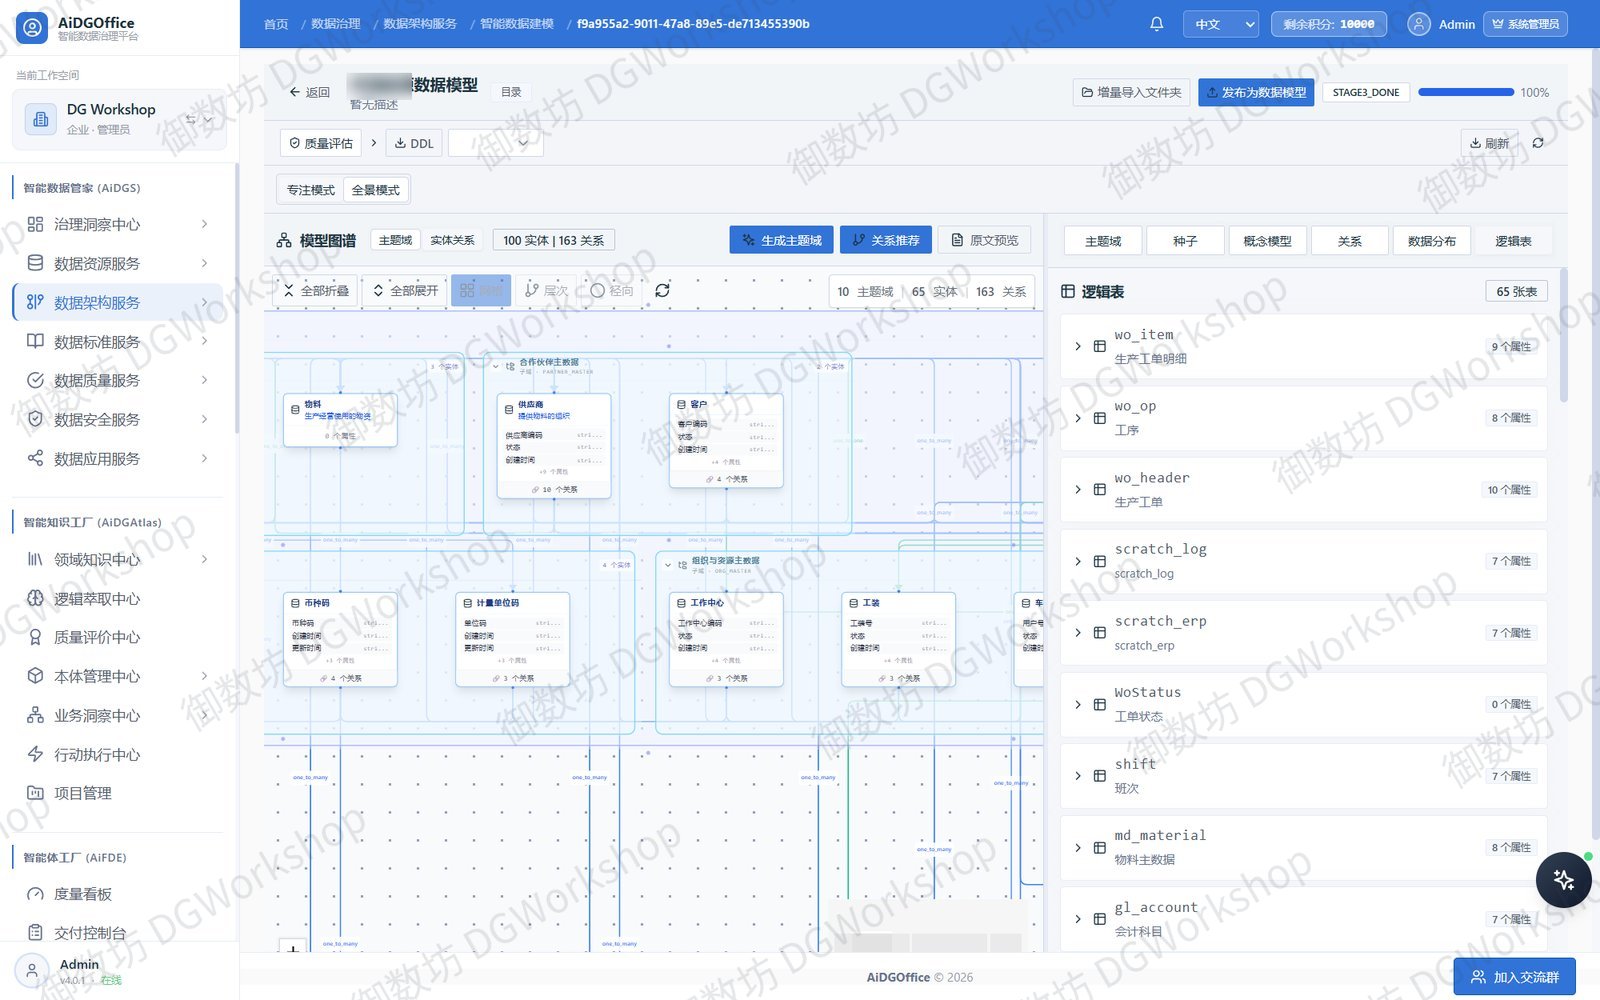Switch to the 逻辑表 tab
The width and height of the screenshot is (1600, 1000).
1513,241
